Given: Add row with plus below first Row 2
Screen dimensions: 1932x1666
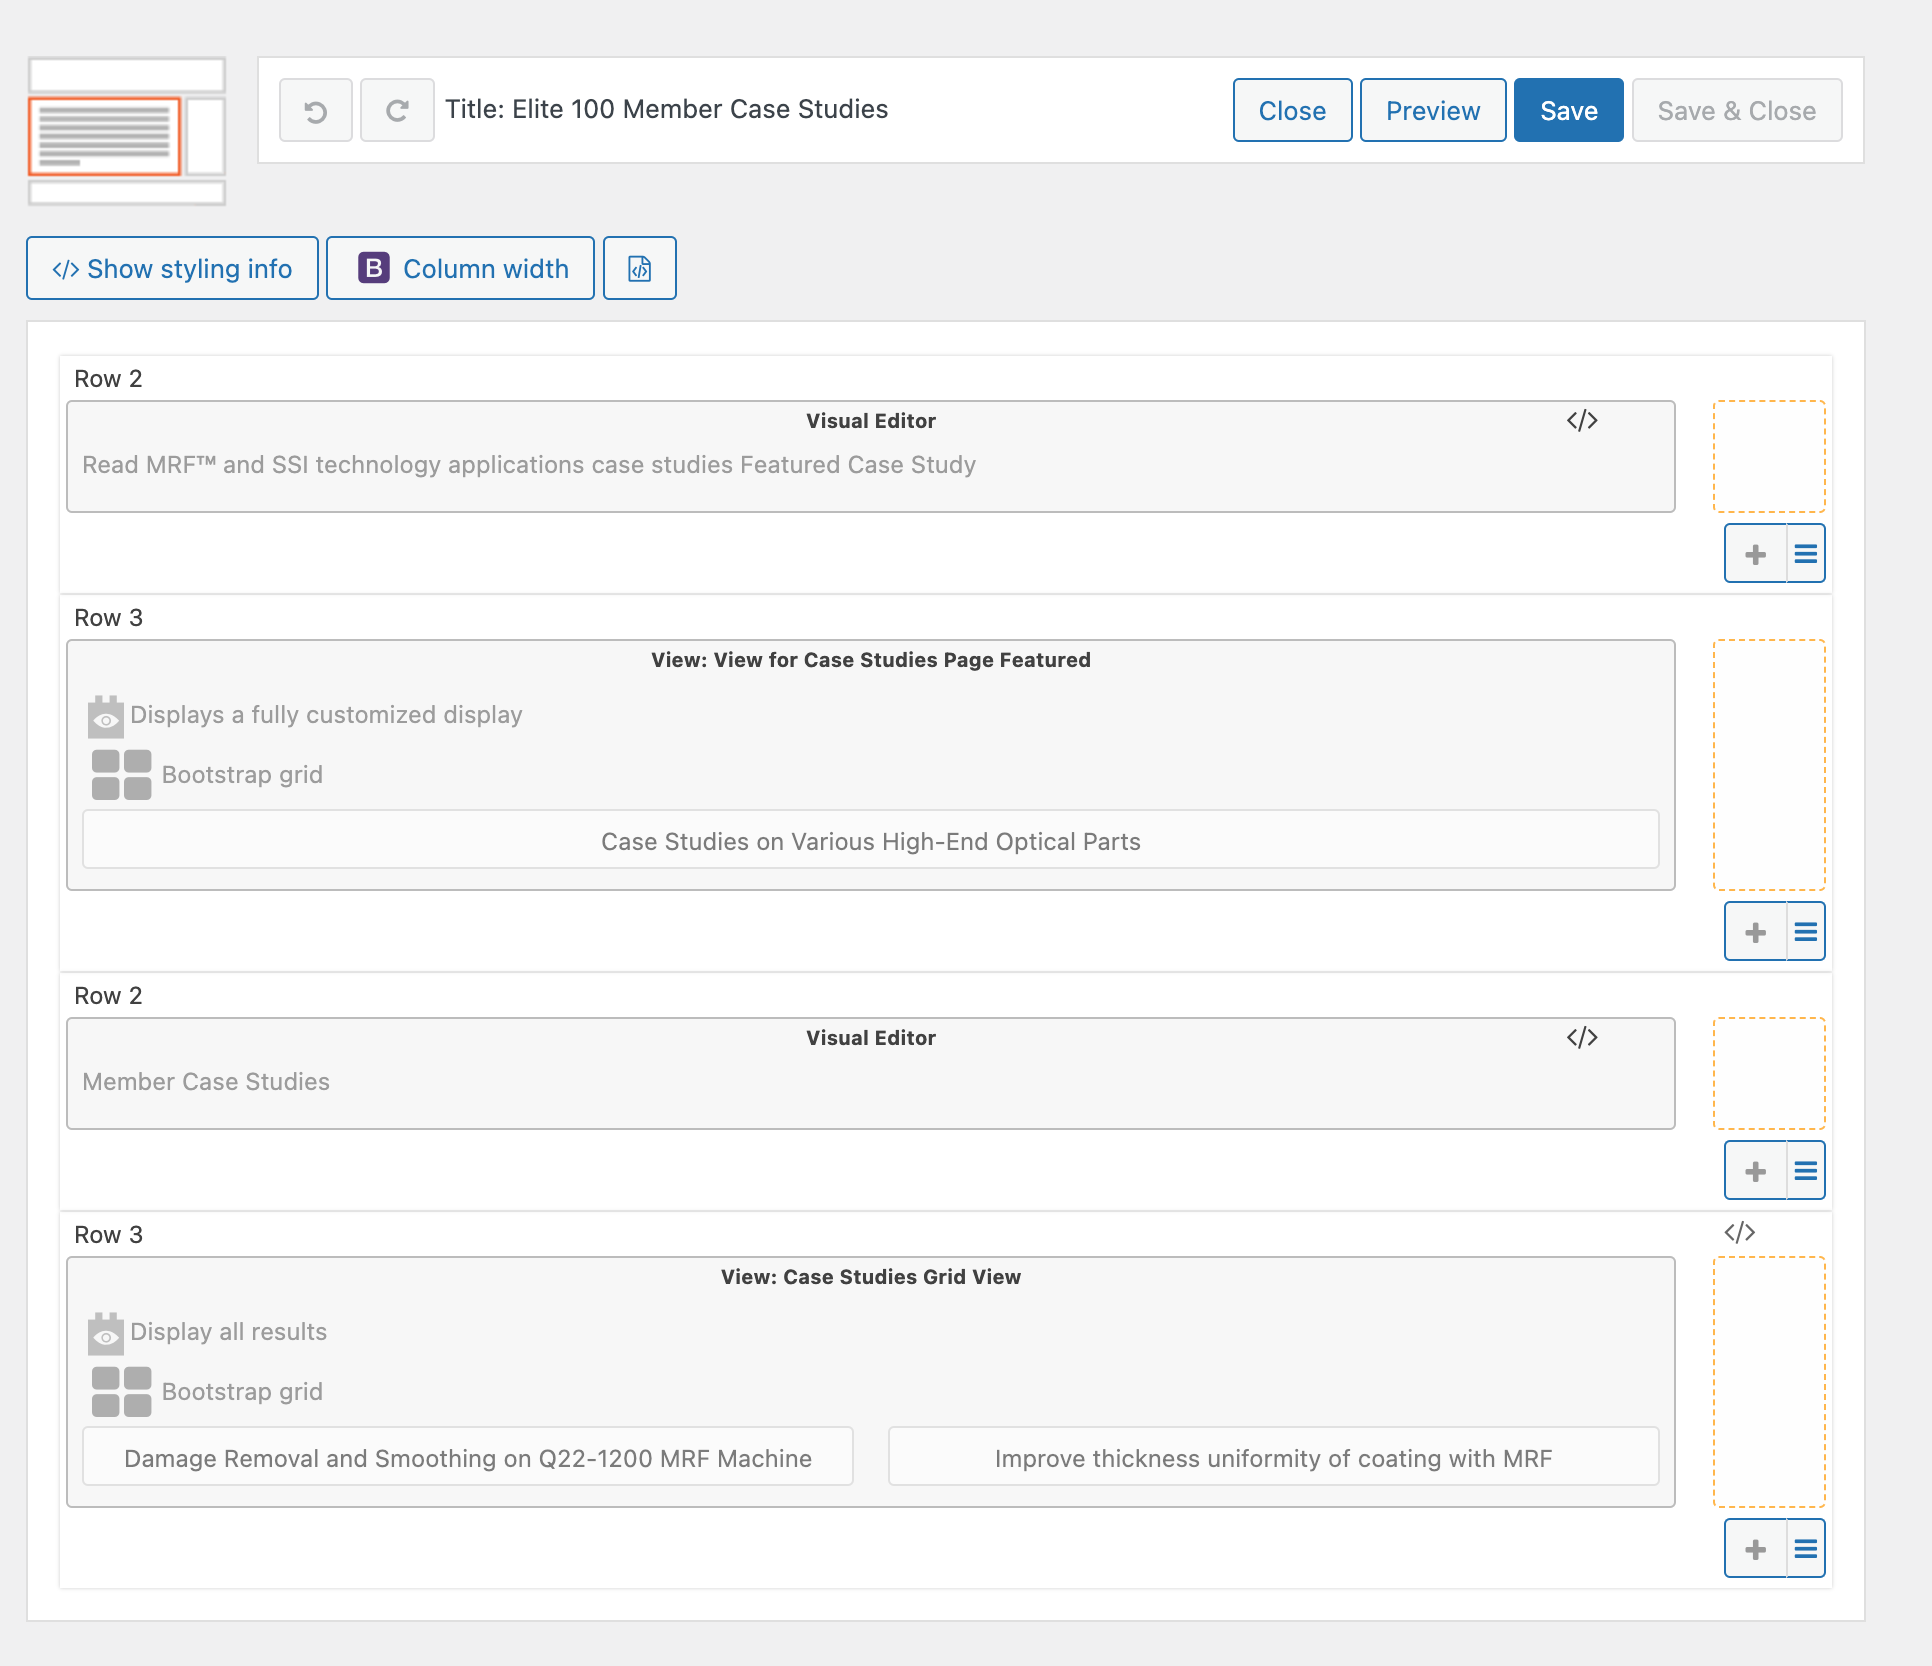Looking at the screenshot, I should click(1756, 554).
